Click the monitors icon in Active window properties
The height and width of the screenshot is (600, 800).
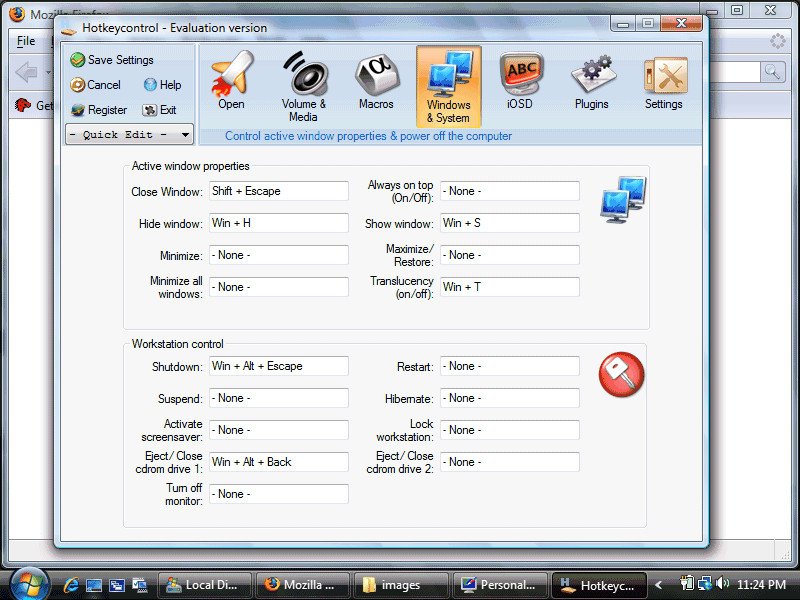pyautogui.click(x=623, y=199)
